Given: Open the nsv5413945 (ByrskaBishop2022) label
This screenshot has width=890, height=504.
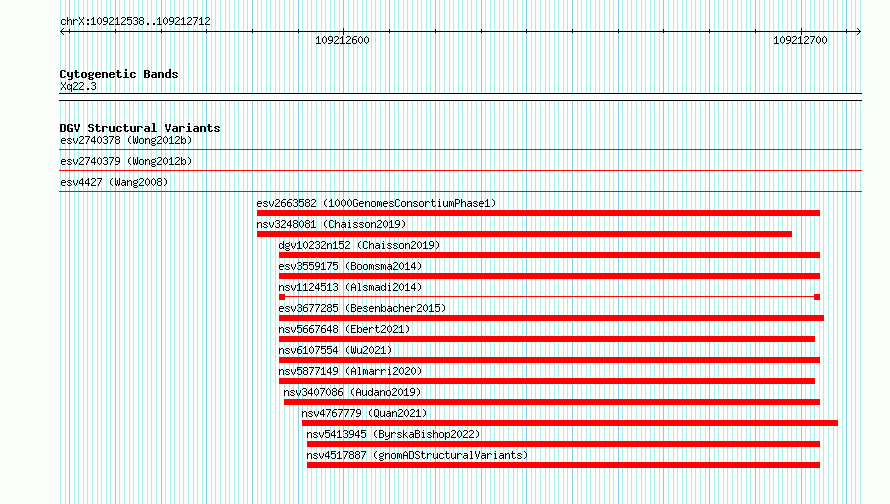Looking at the screenshot, I should 393,434.
